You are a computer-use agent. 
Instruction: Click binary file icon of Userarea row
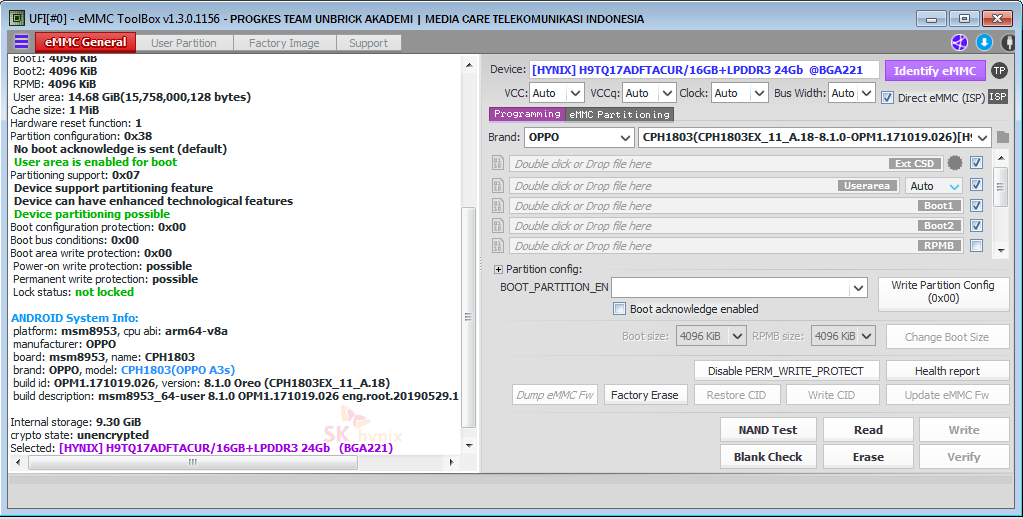498,185
